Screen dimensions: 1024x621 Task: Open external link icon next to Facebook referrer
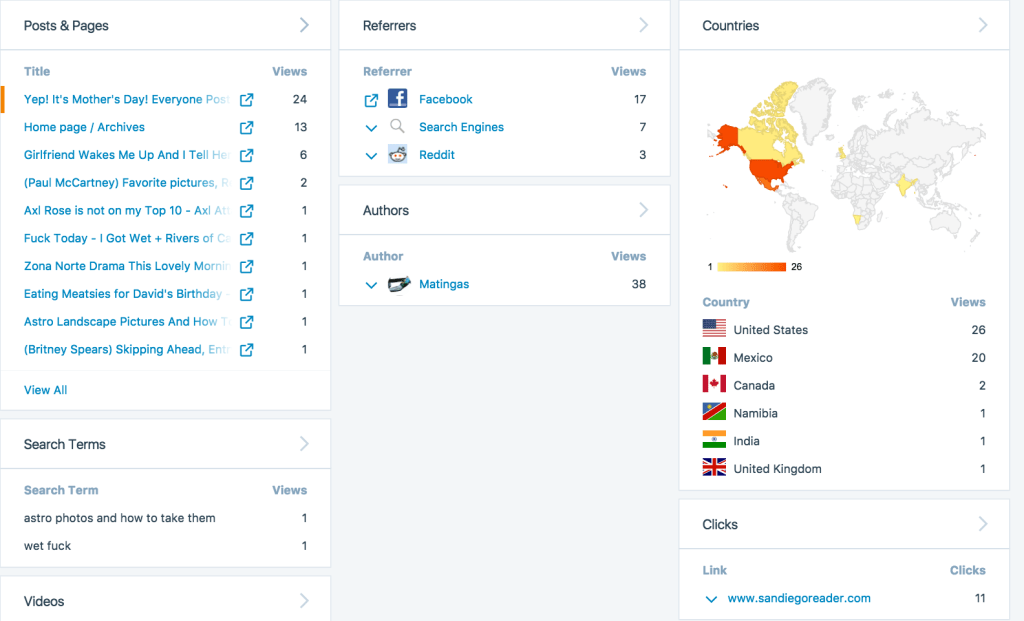(371, 100)
